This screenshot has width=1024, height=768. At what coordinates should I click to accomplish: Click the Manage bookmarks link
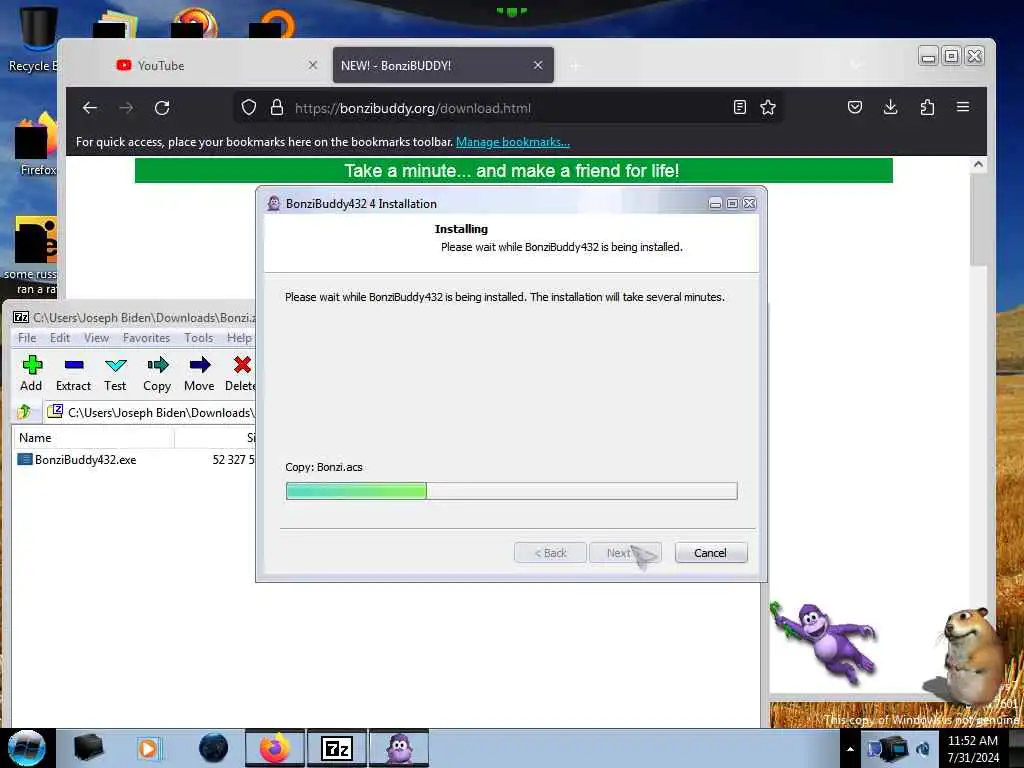513,142
